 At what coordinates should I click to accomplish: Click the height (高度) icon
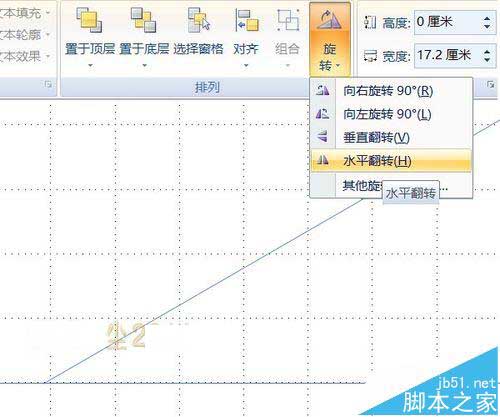click(370, 23)
